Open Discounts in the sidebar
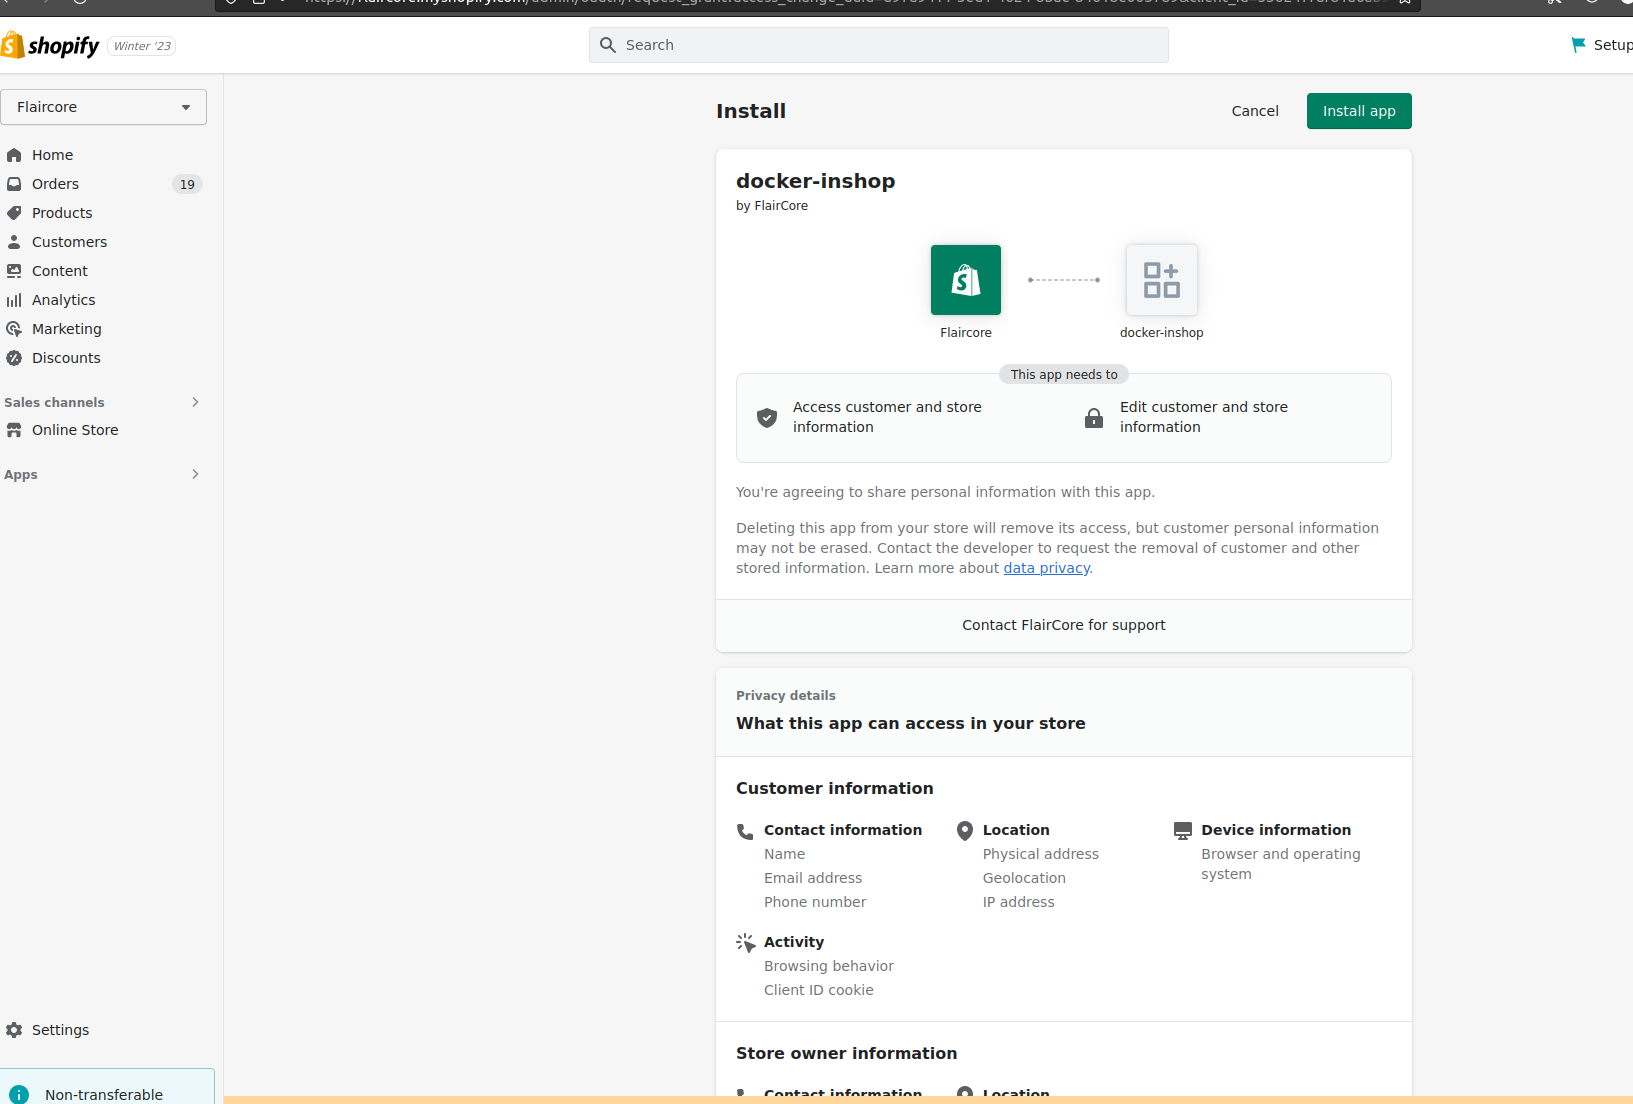 click(66, 358)
